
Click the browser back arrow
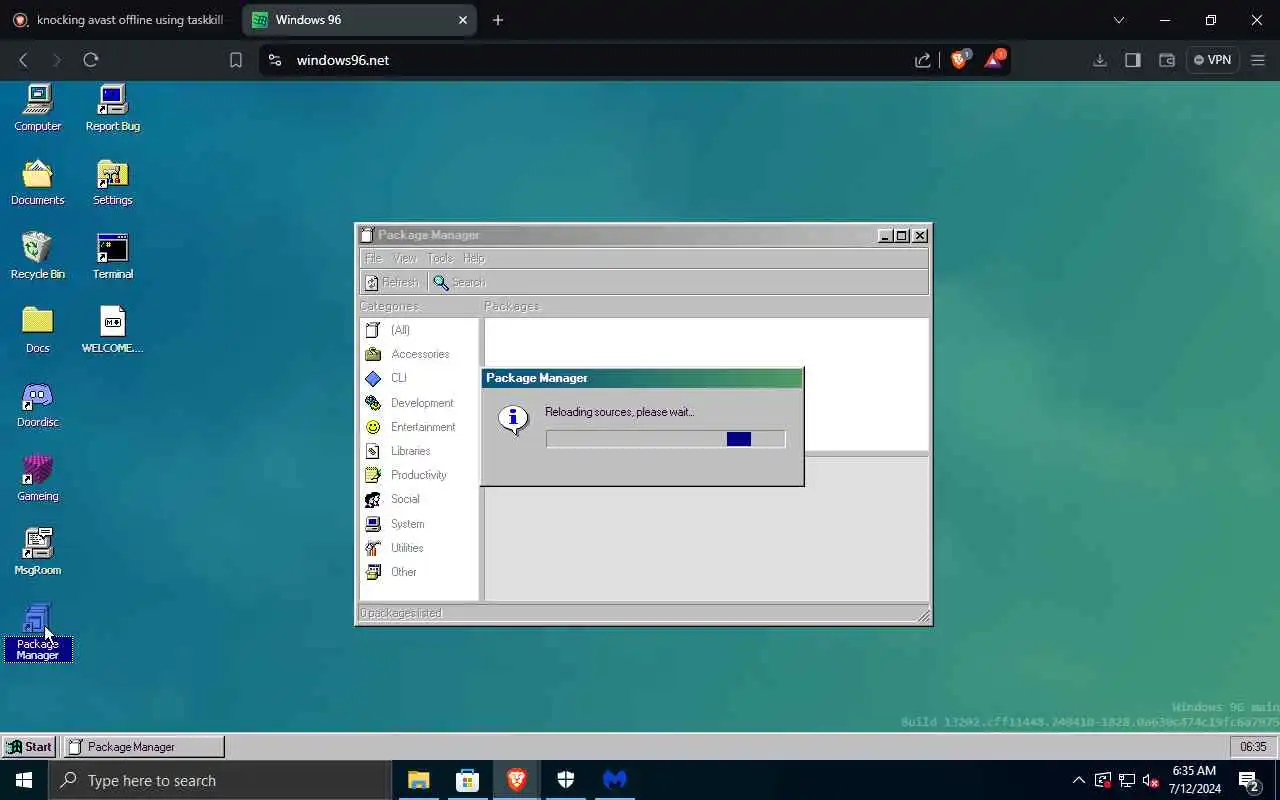pos(23,60)
